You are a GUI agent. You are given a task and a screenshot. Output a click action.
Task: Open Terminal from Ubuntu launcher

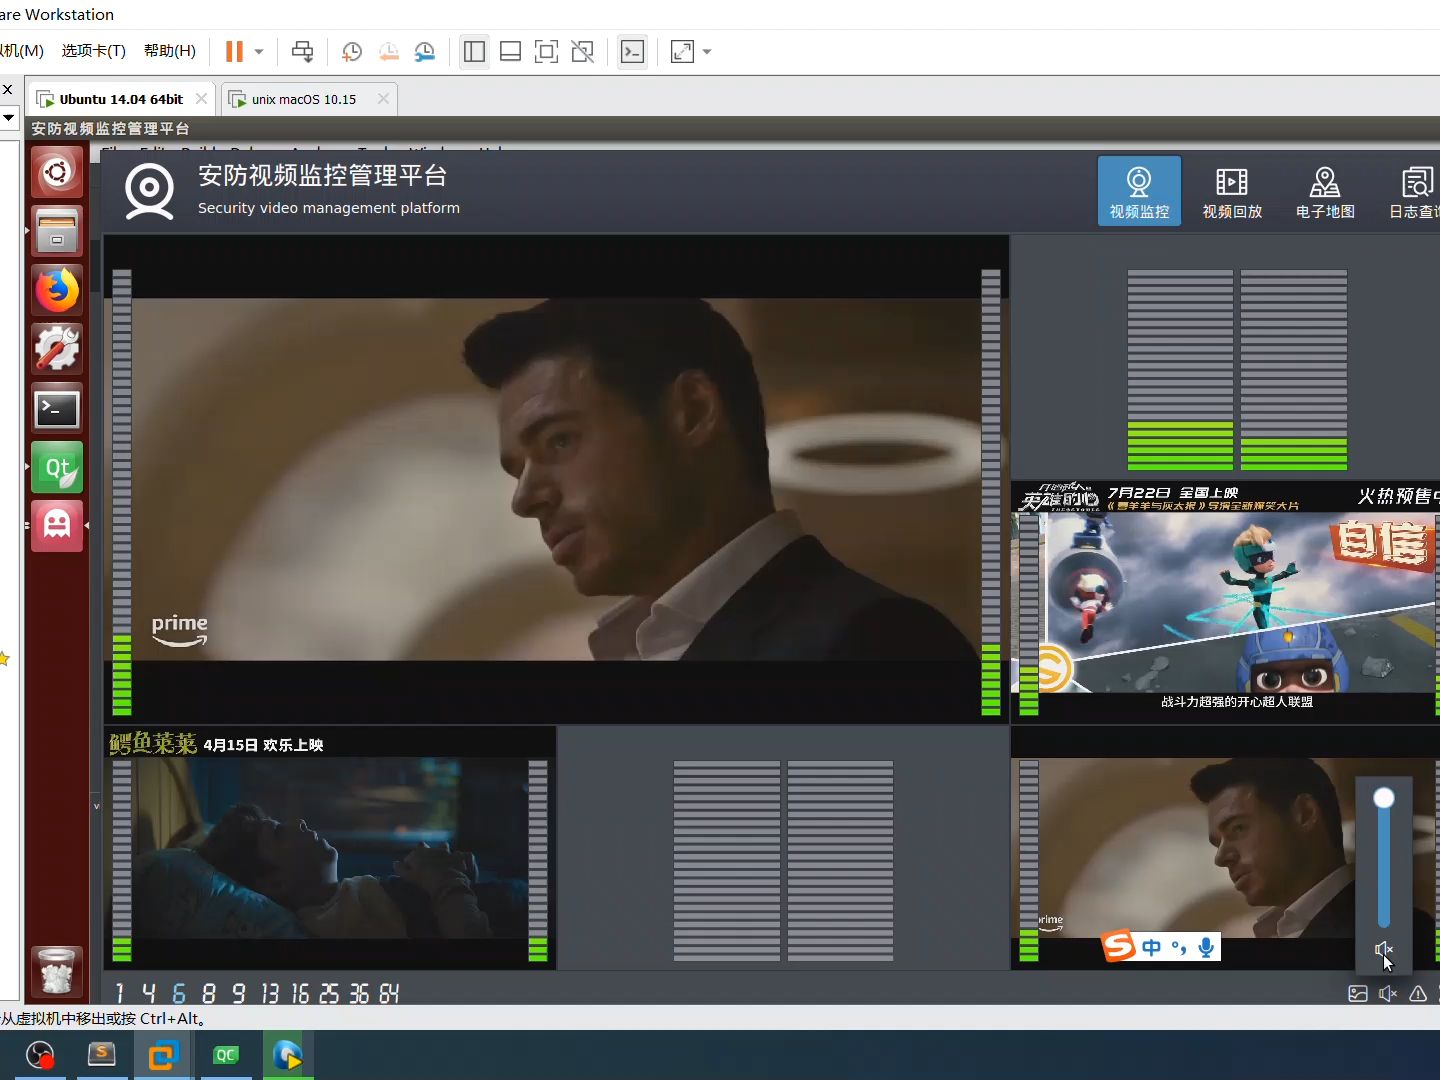pos(57,408)
